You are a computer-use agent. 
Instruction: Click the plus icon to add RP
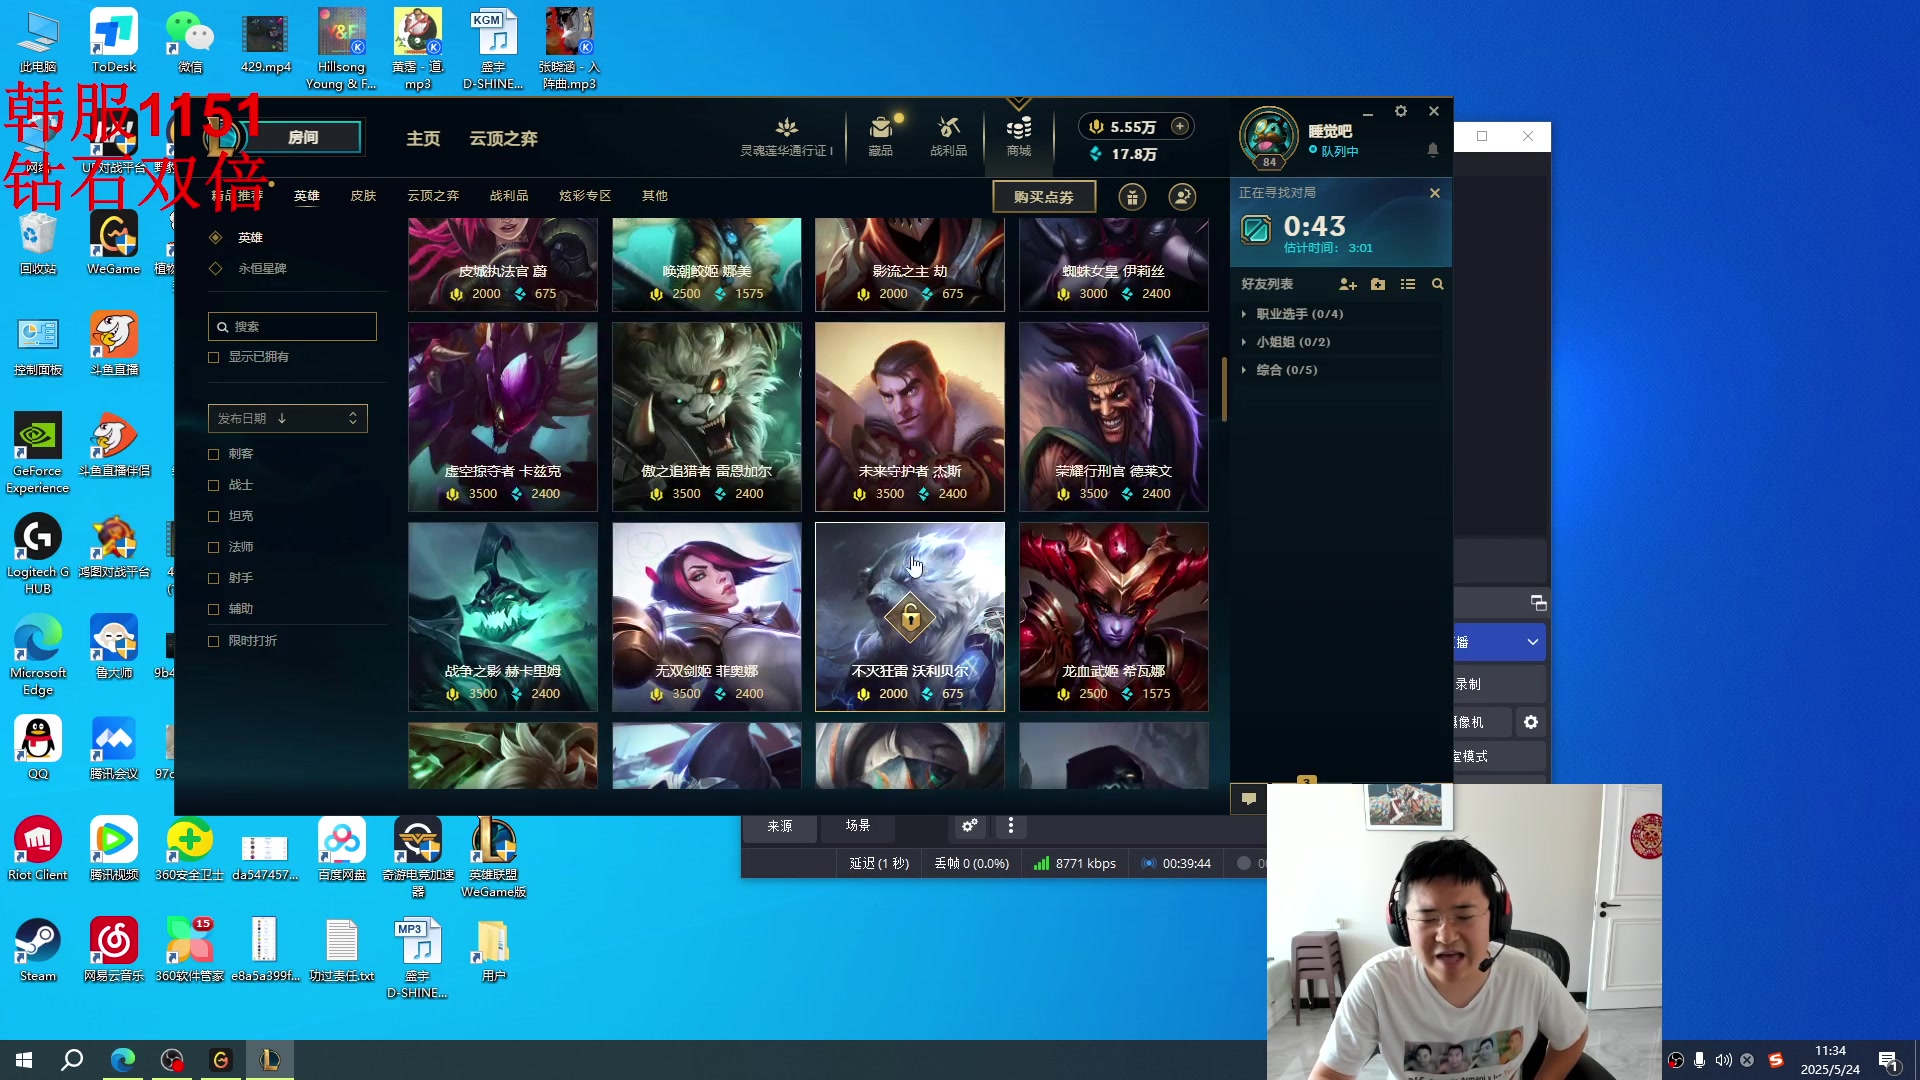[x=1180, y=126]
